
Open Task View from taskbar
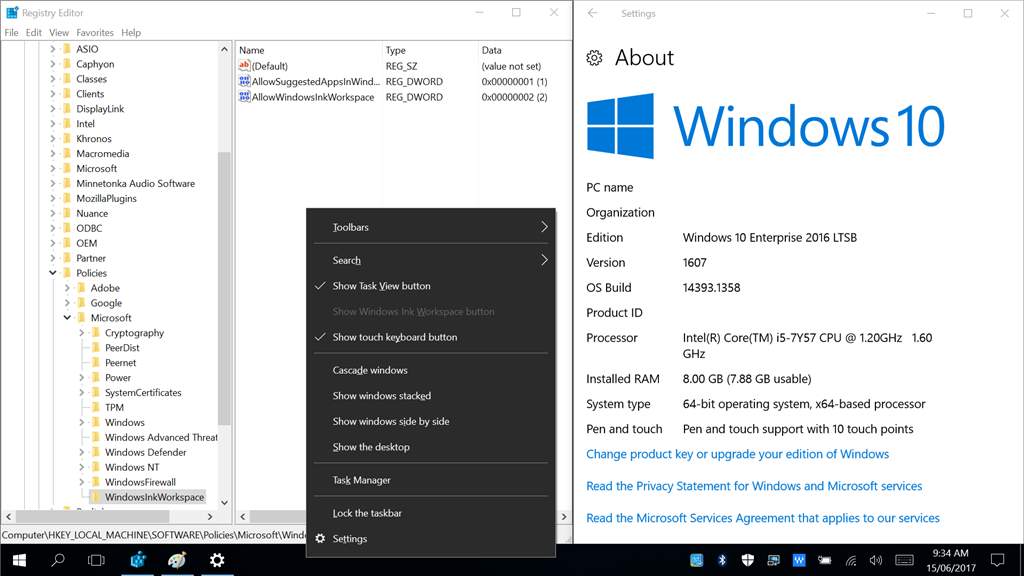[x=96, y=560]
